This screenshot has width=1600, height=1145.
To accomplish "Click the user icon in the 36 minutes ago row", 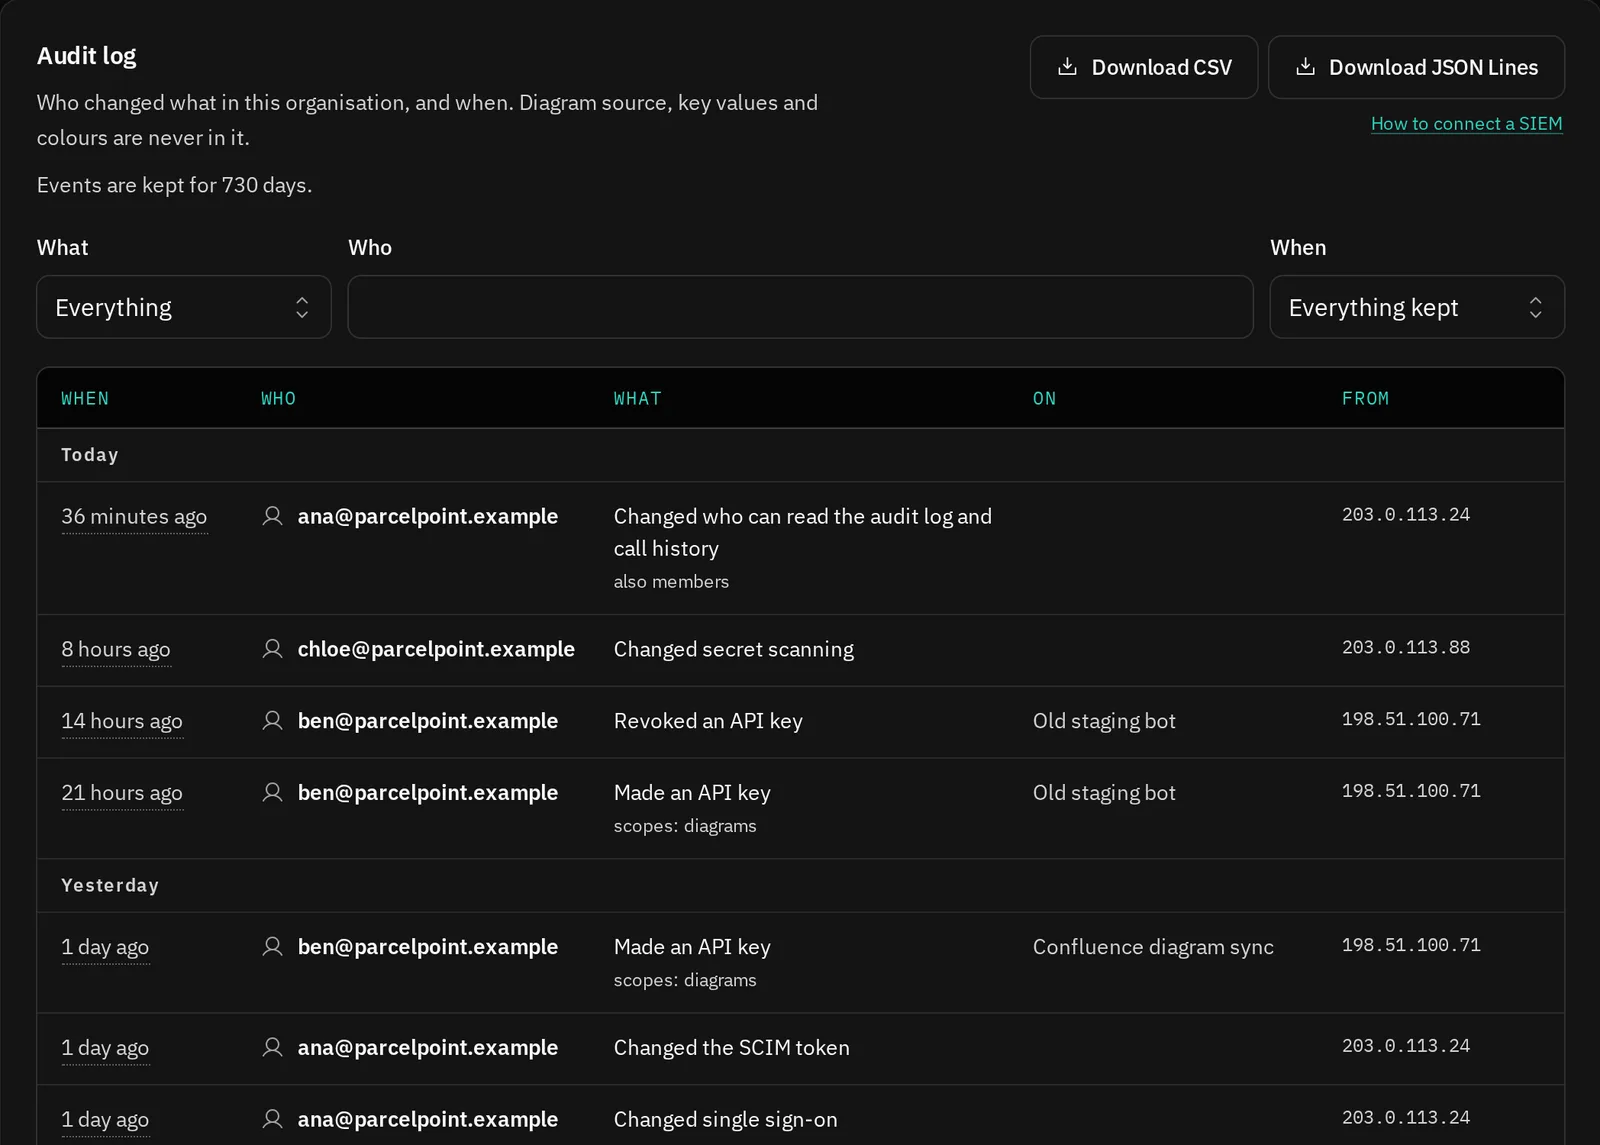I will 272,516.
